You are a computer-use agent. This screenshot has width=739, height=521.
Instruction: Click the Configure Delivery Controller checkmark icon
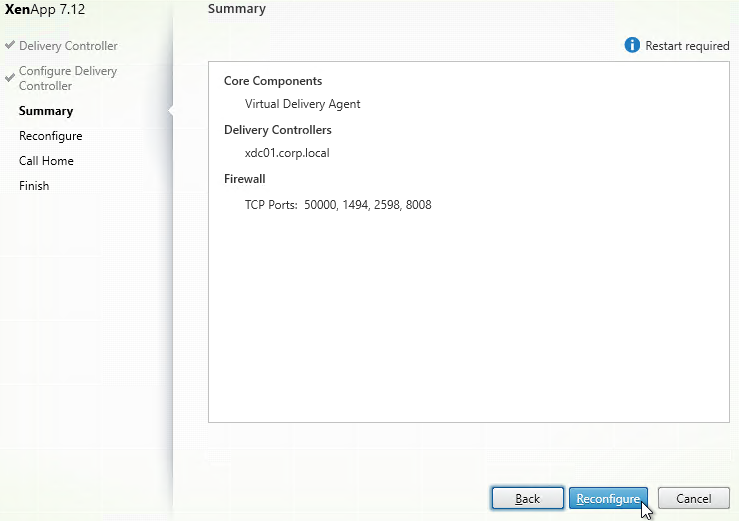point(9,78)
